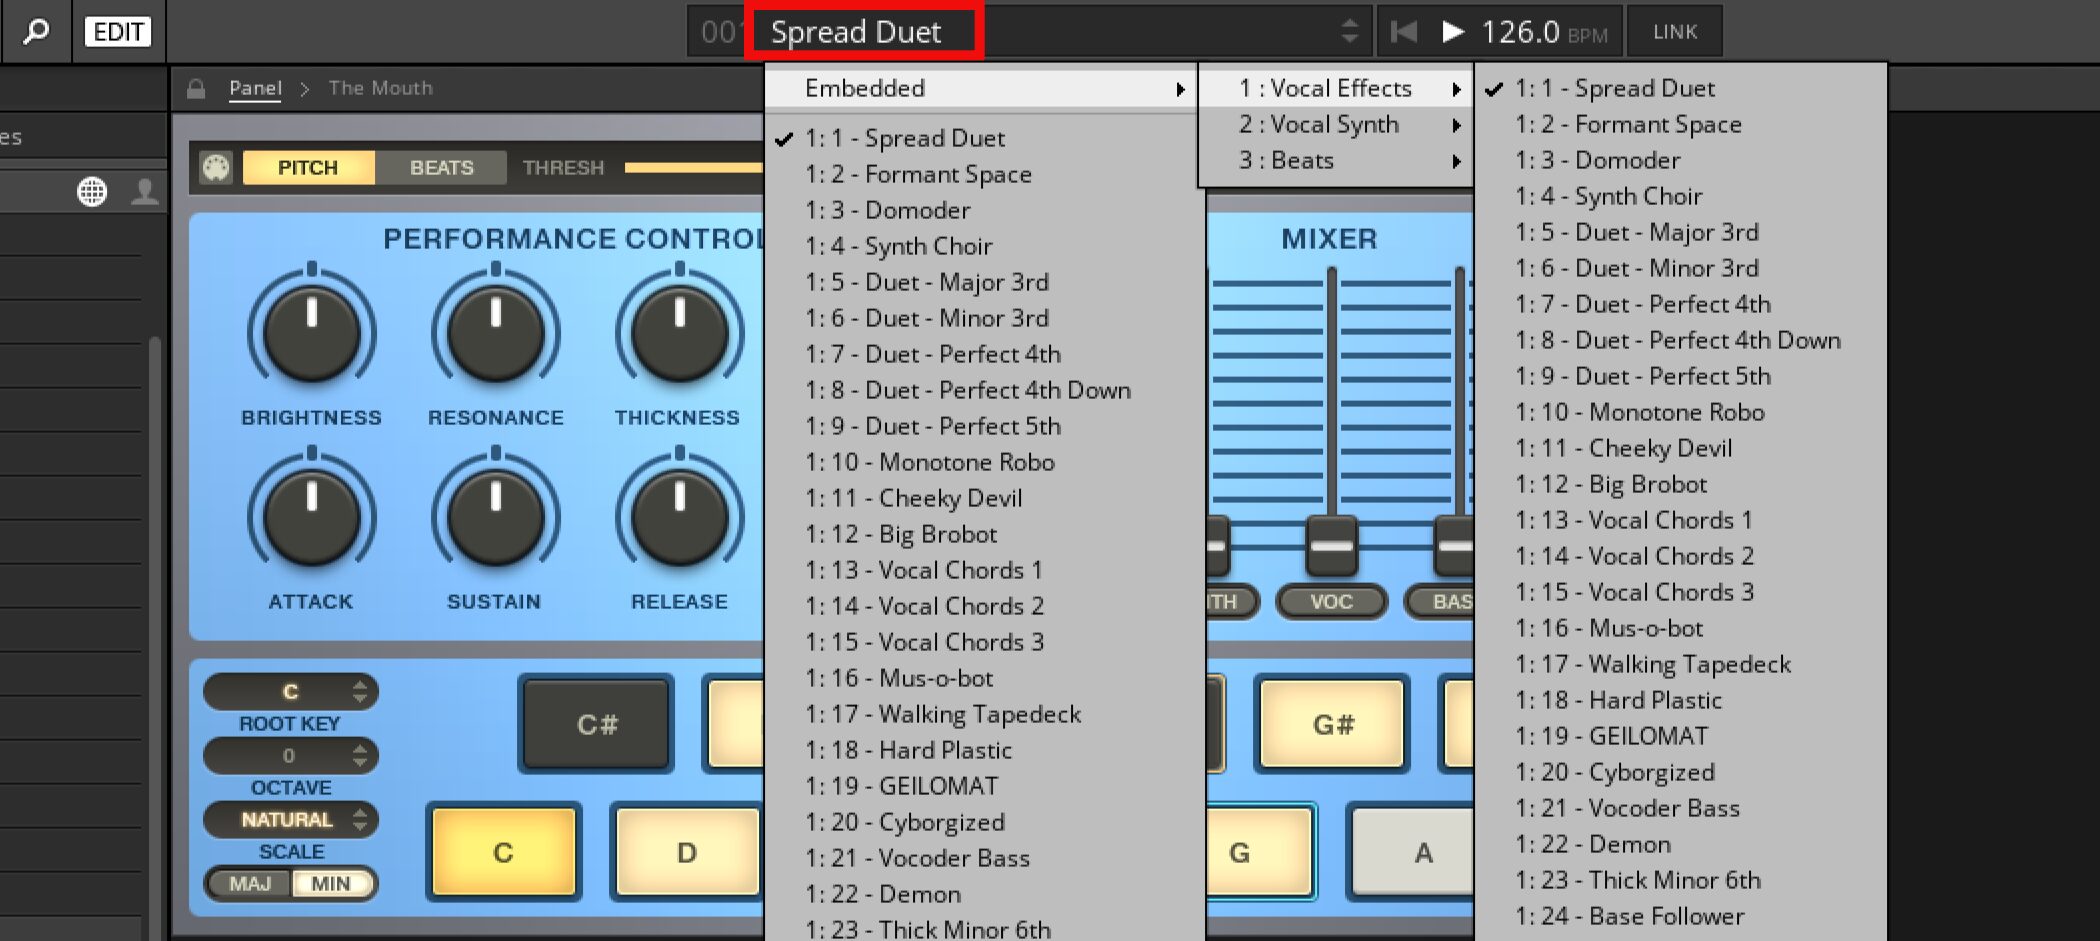Viewport: 2100px width, 941px height.
Task: Start playback with the play icon
Action: (1453, 32)
